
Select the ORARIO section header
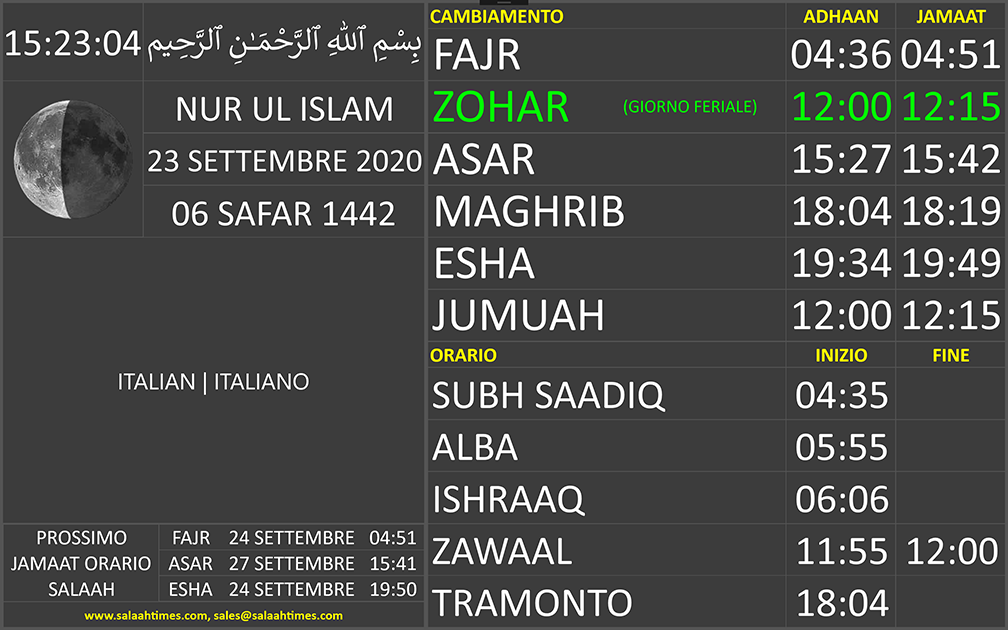[463, 355]
